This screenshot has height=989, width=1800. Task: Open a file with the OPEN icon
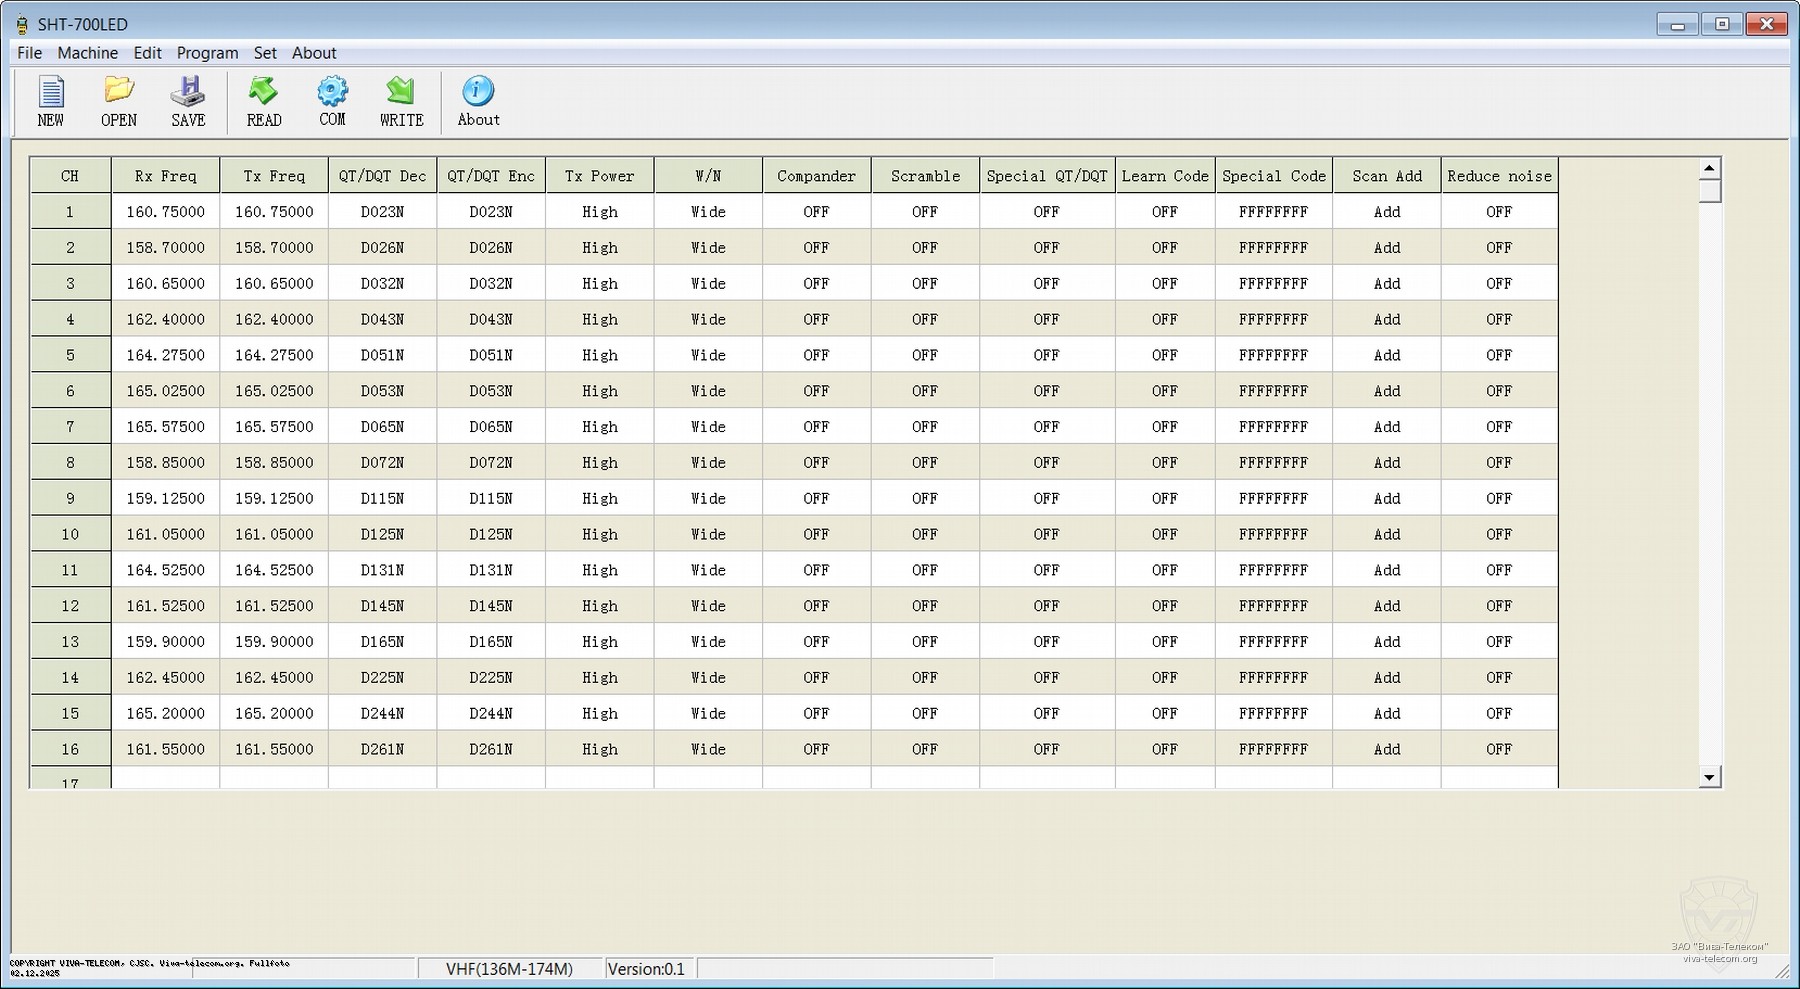click(x=118, y=101)
